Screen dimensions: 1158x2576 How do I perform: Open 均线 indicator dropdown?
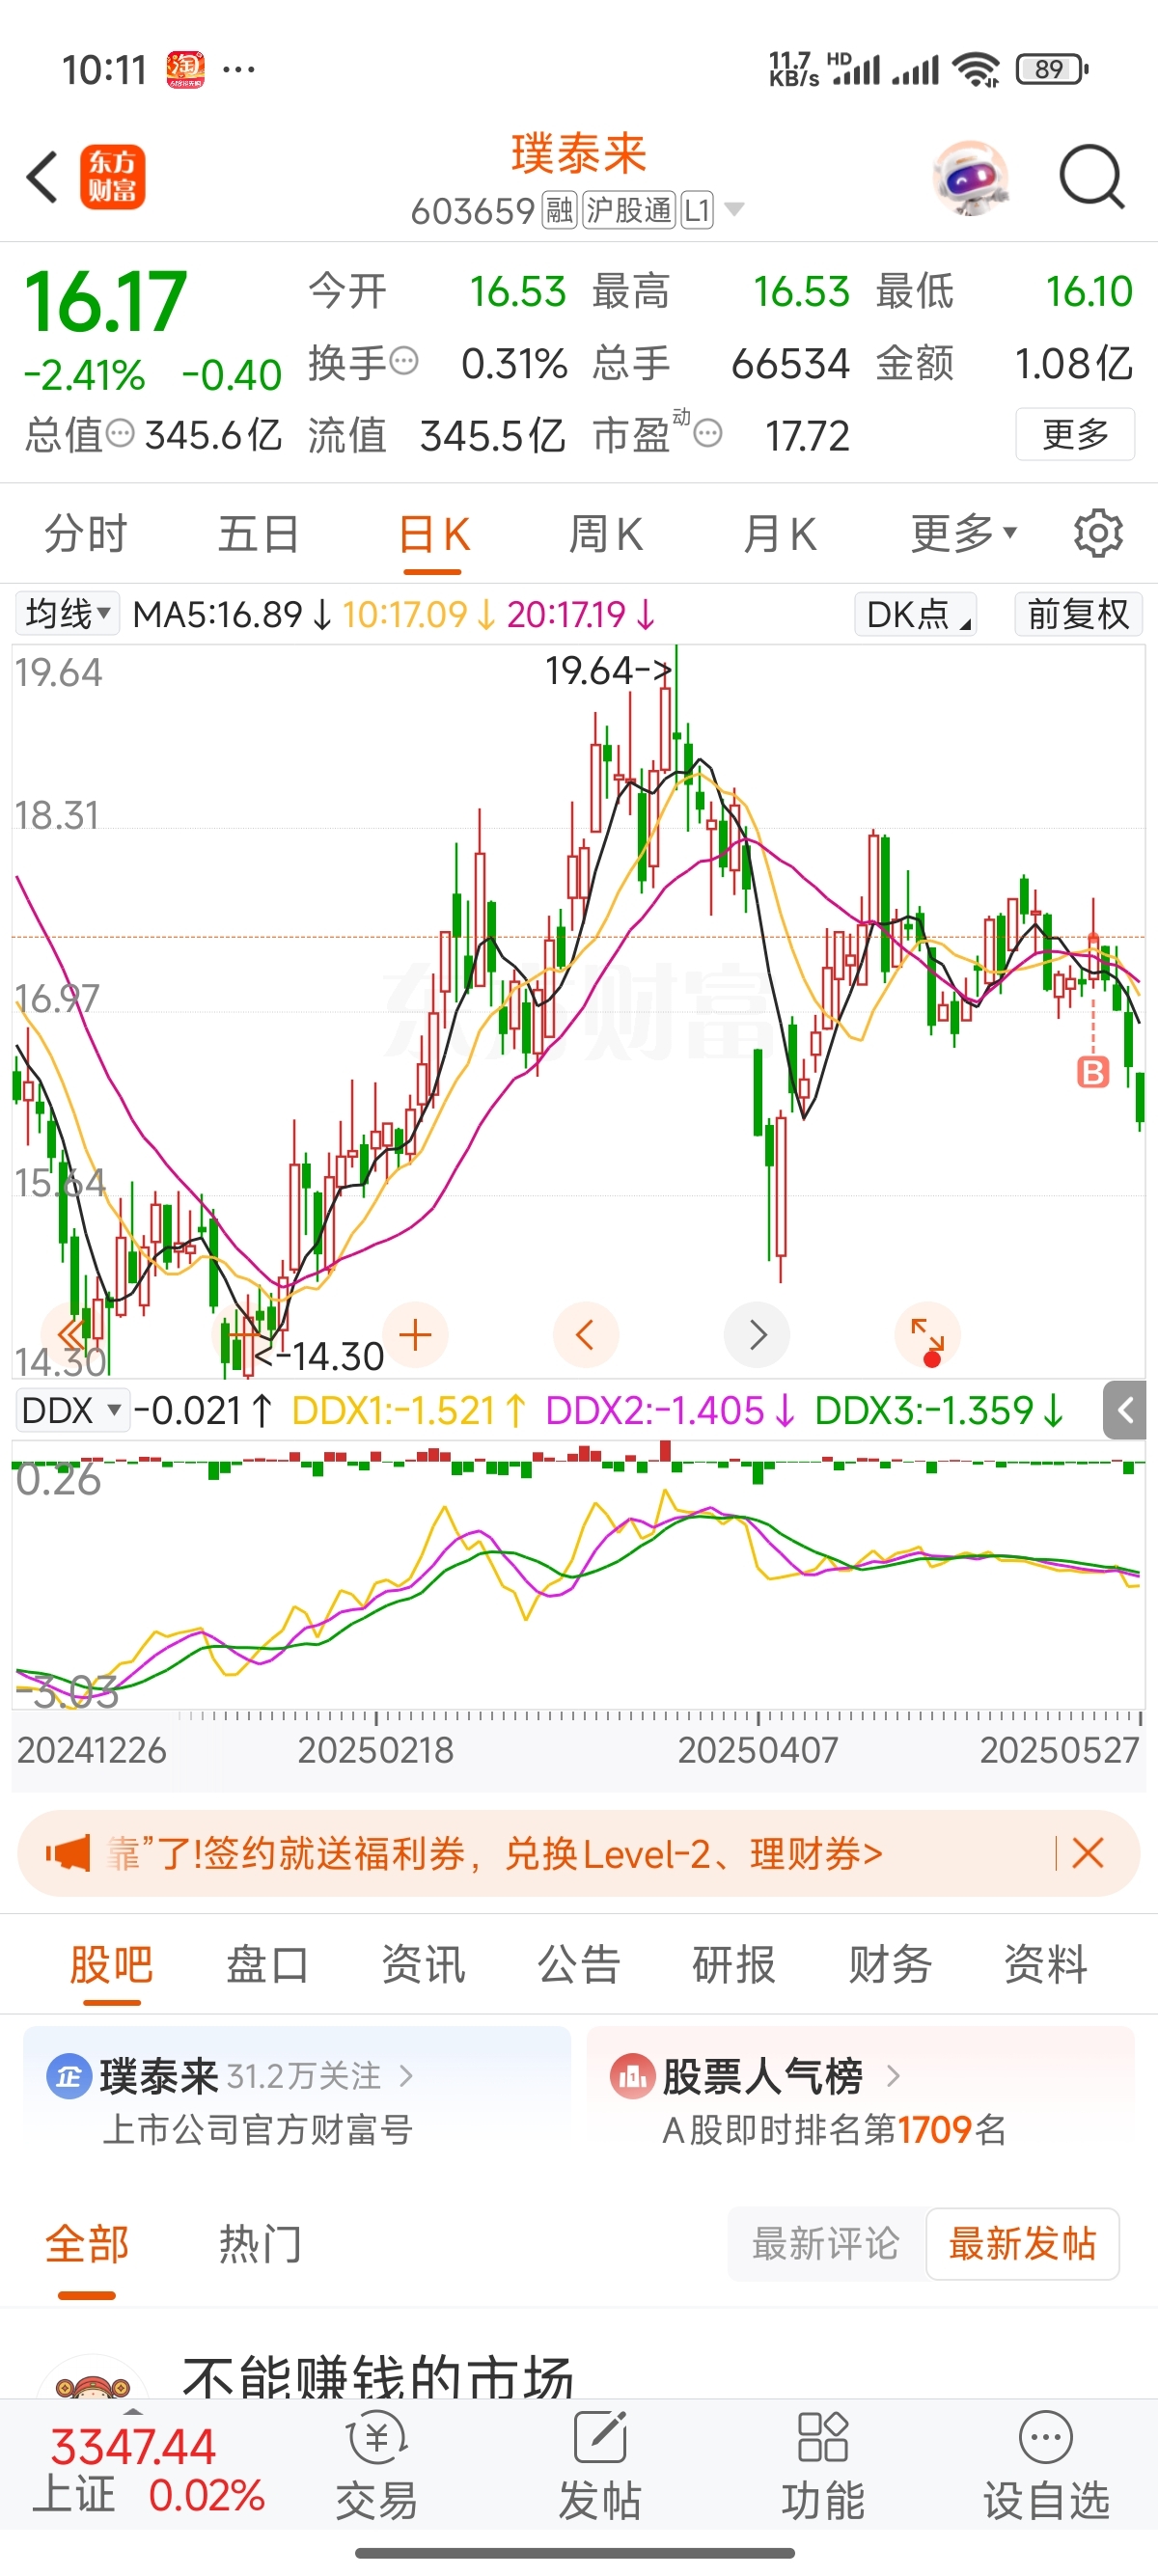[x=67, y=613]
